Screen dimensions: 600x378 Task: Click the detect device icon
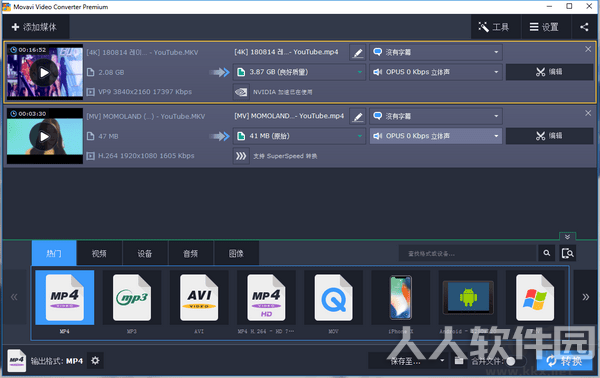567,253
